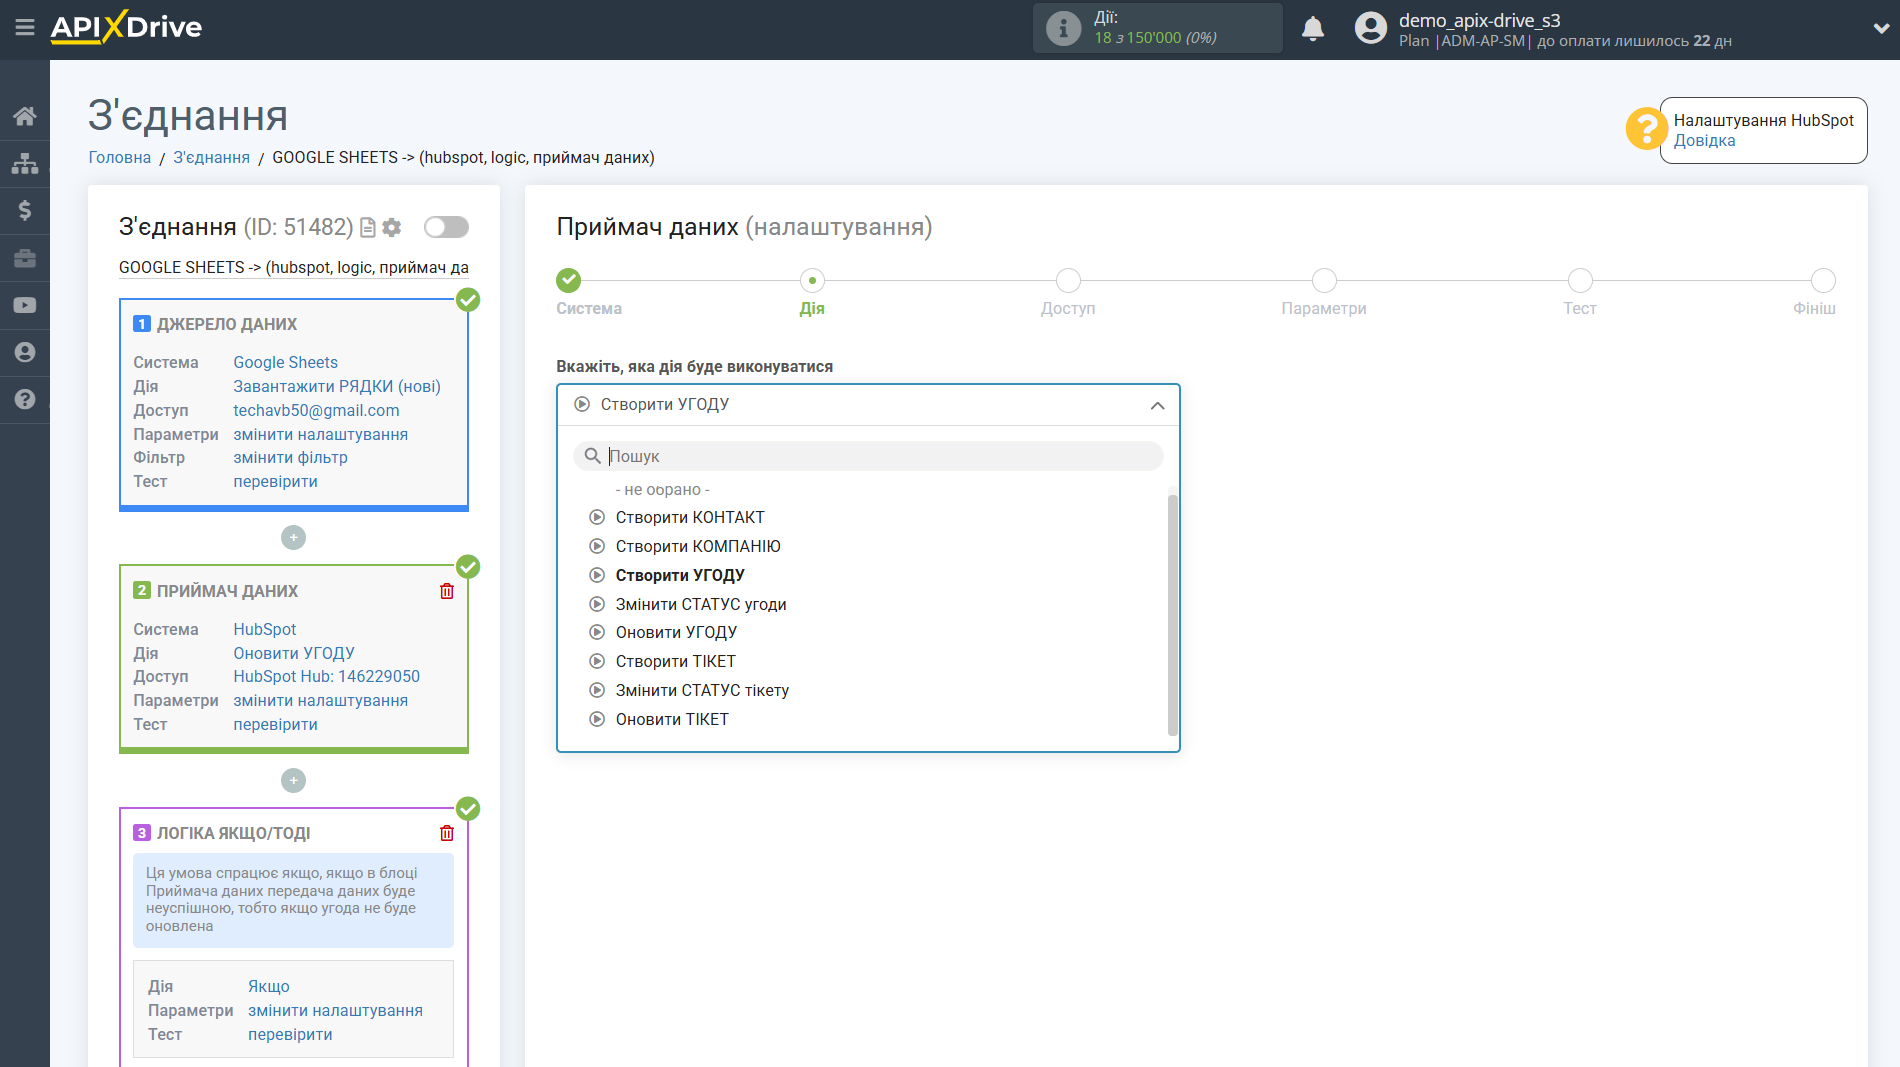1900x1067 pixels.
Task: Toggle the connection on/off switch
Action: pyautogui.click(x=446, y=227)
